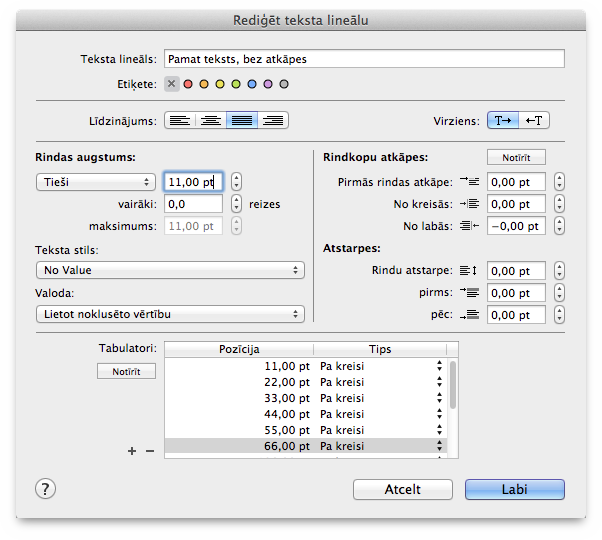Open tab type popup for 55,00 pt

point(439,430)
